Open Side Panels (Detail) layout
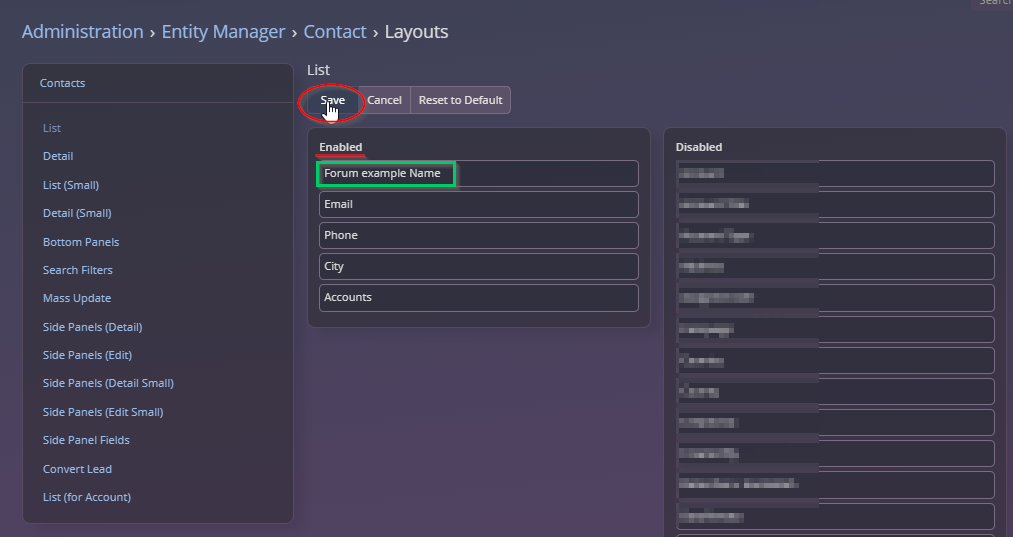The image size is (1013, 537). pos(92,327)
